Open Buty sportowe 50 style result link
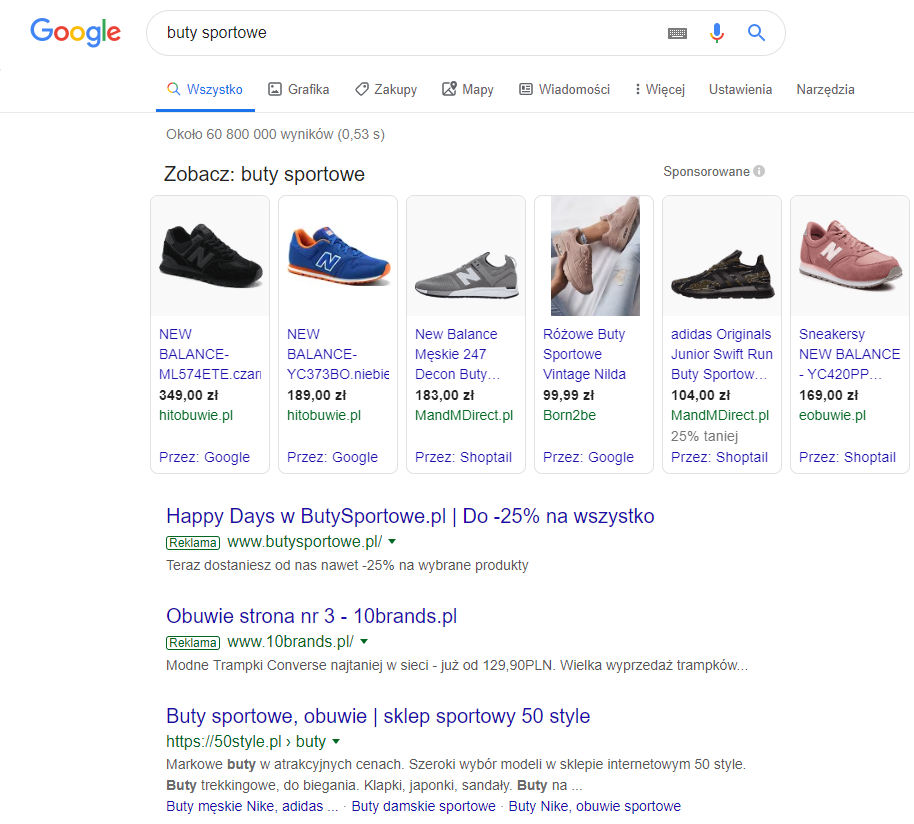 point(378,716)
